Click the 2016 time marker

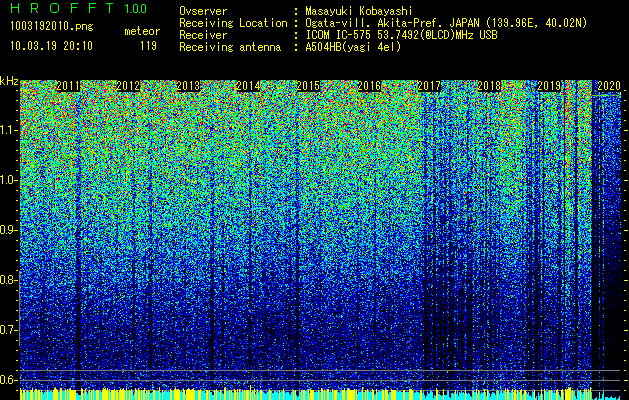[x=369, y=86]
